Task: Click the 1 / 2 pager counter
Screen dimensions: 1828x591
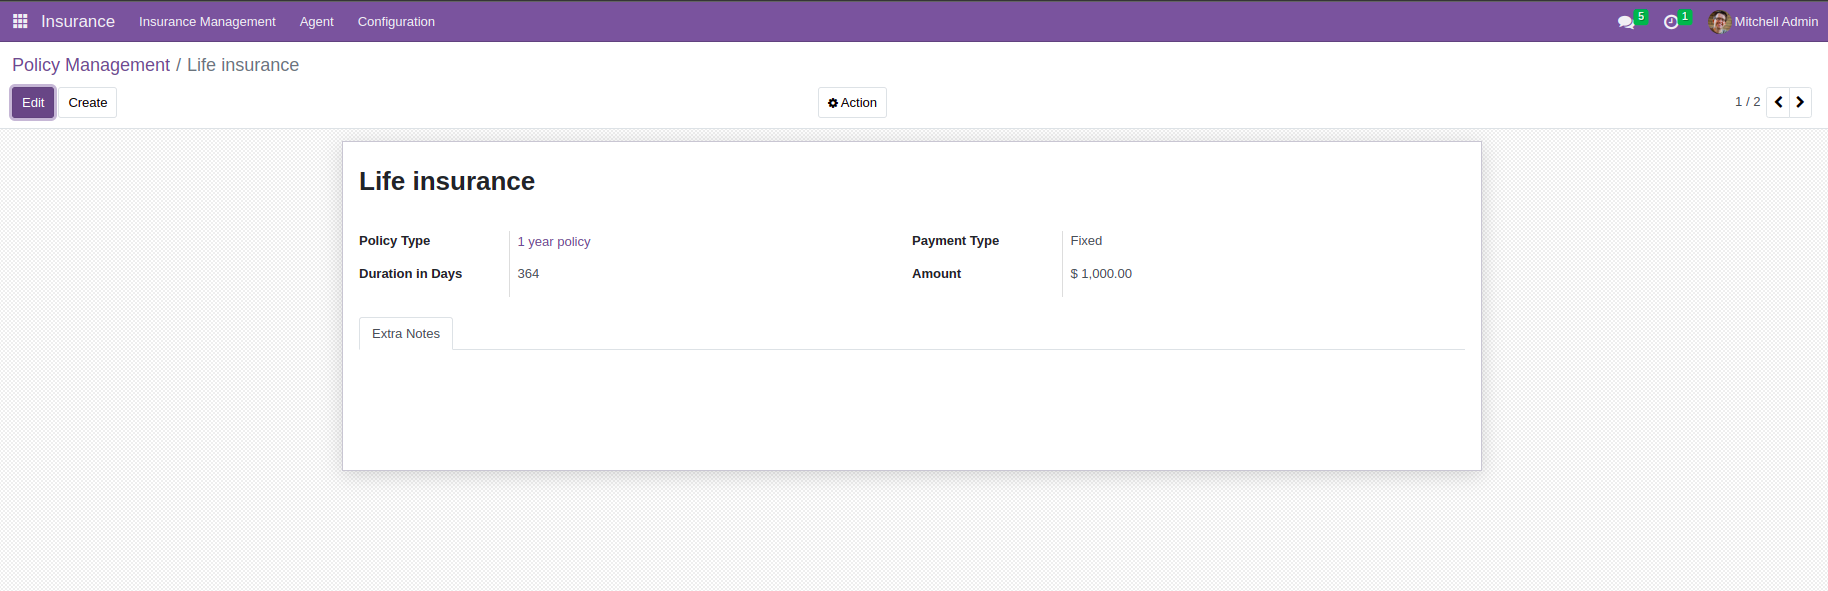Action: pos(1747,102)
